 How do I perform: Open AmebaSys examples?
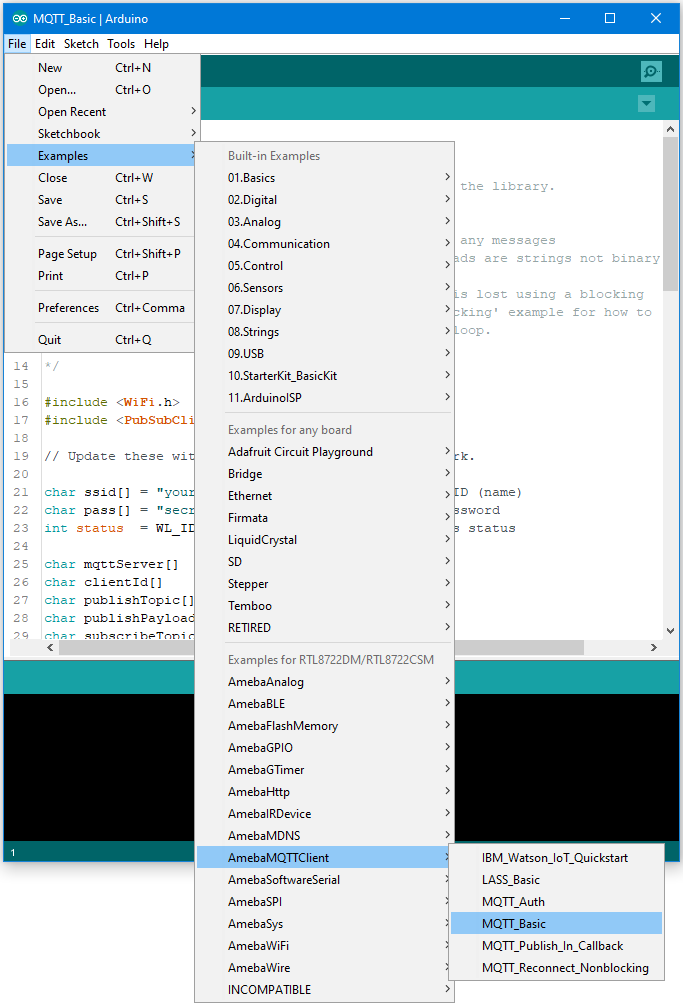(x=325, y=924)
